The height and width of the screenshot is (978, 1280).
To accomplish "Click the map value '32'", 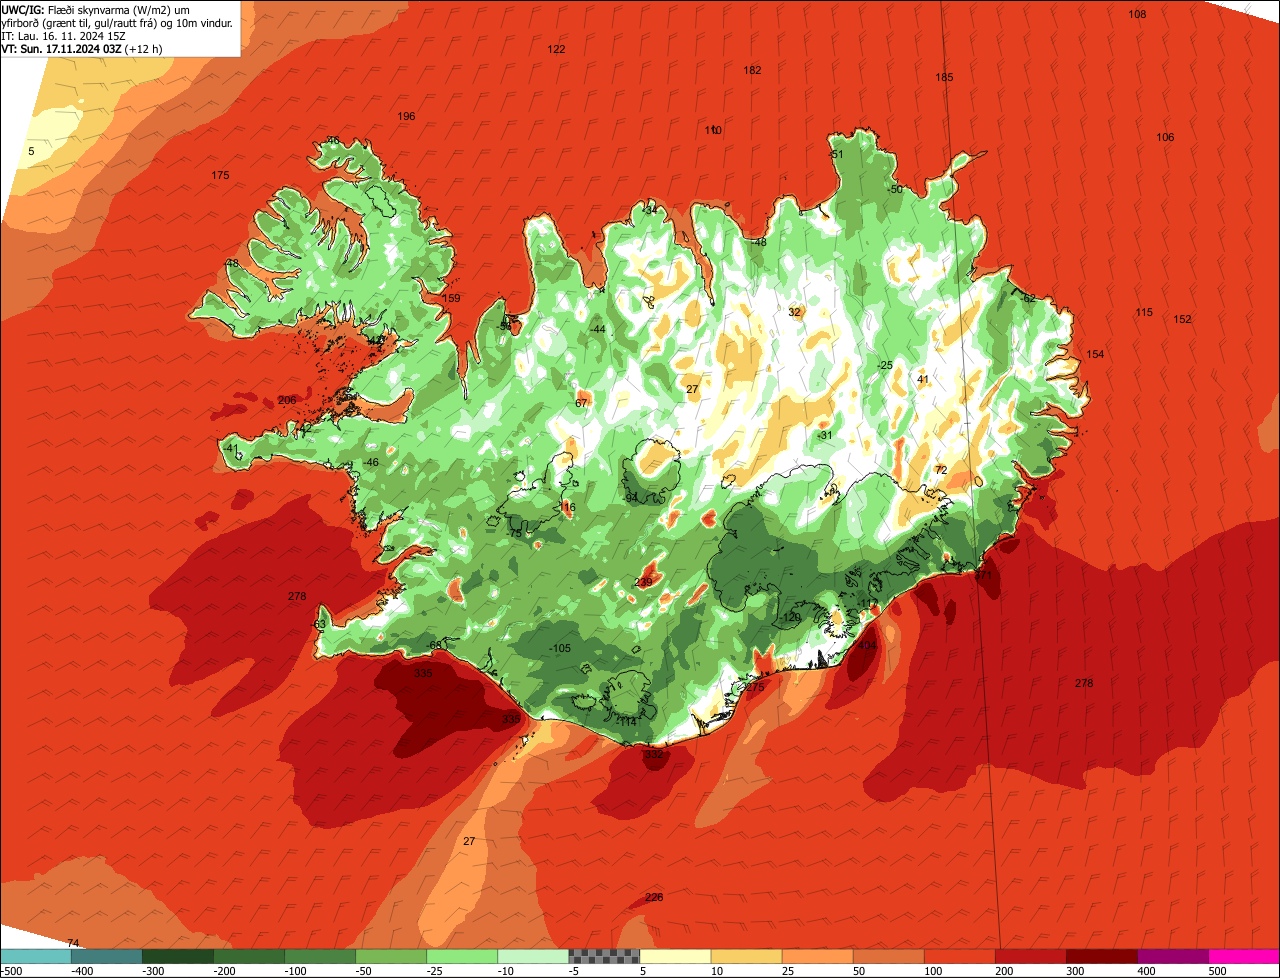I will [x=794, y=312].
